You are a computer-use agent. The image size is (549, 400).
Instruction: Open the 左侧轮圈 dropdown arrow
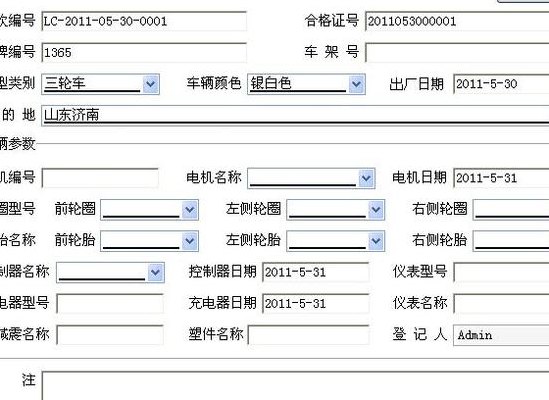376,209
